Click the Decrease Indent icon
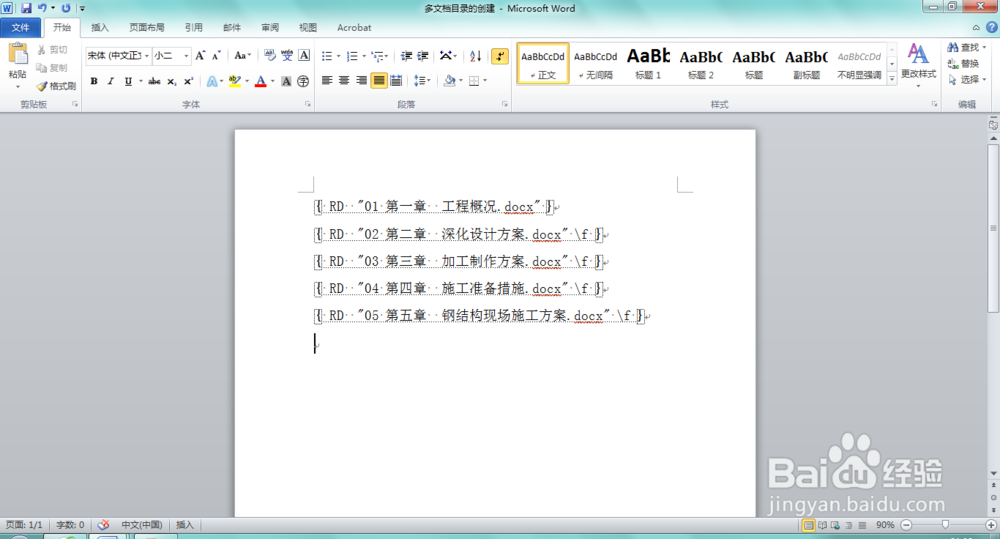The width and height of the screenshot is (1000, 539). (406, 56)
